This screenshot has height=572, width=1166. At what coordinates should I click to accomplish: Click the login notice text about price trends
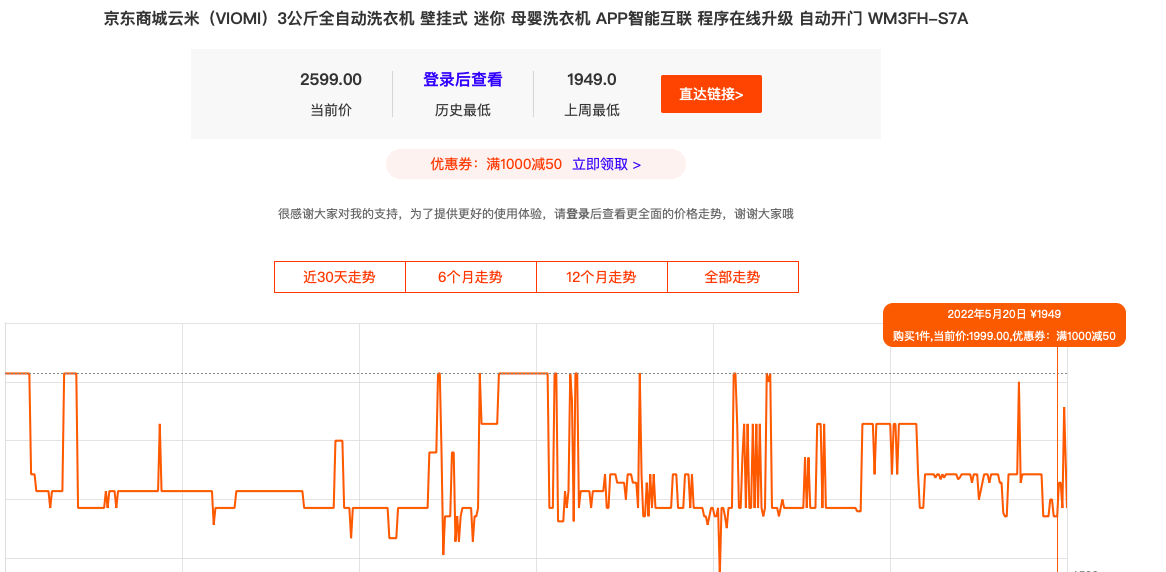click(536, 214)
